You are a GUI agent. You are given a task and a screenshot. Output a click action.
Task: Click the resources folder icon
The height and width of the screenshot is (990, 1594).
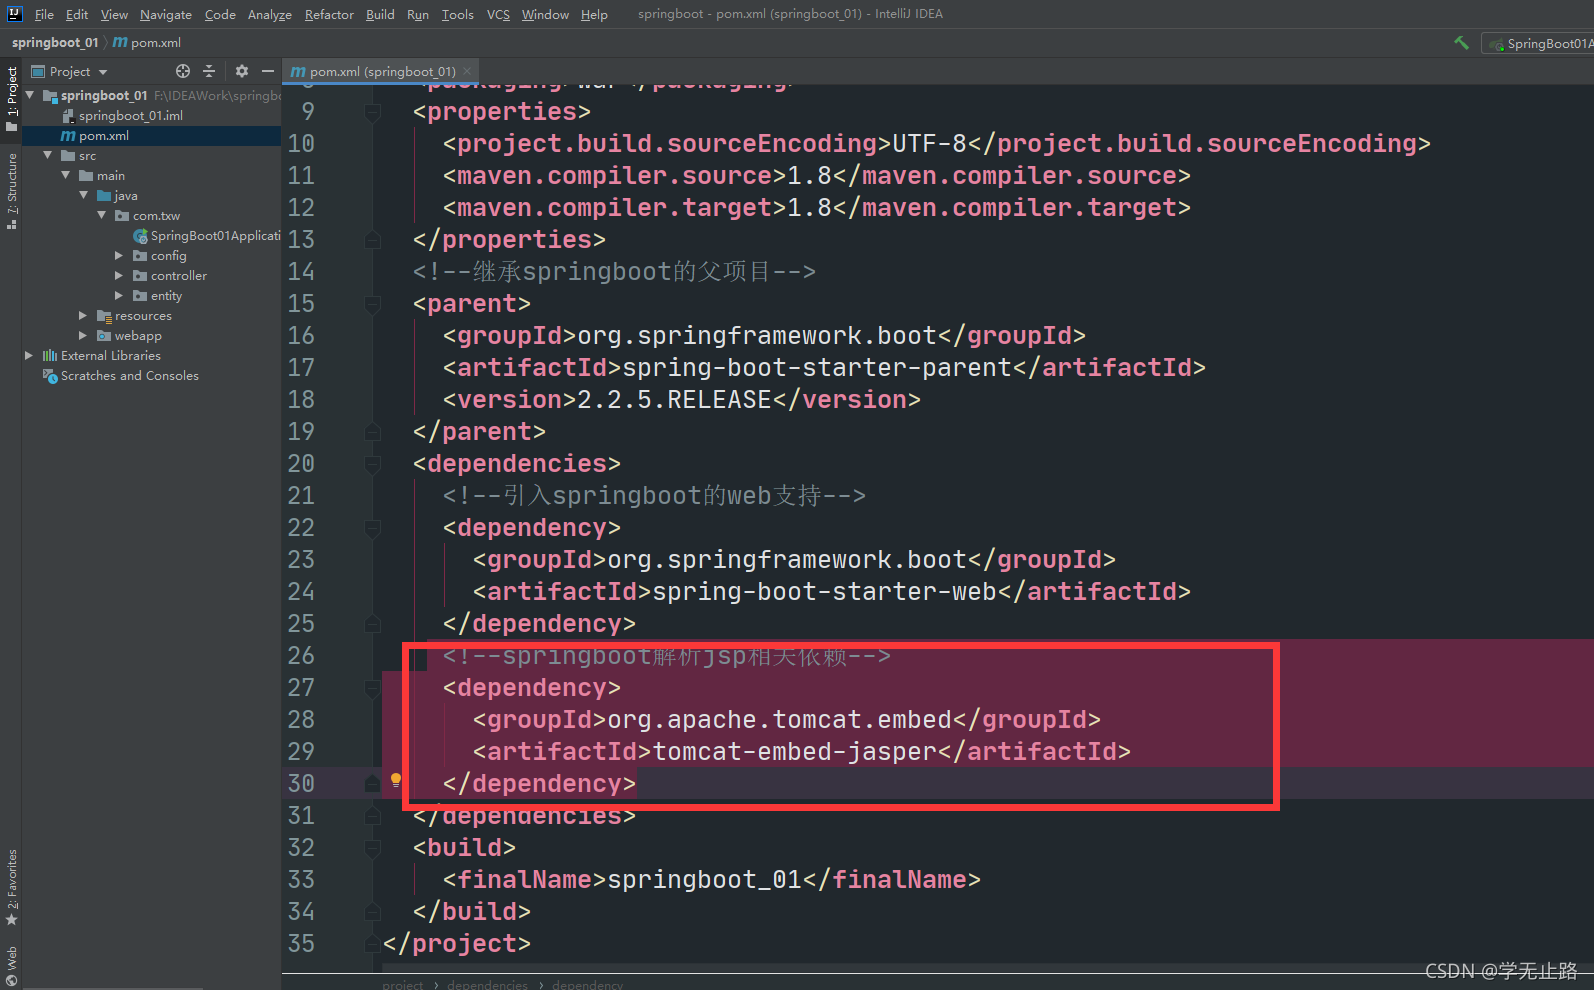(x=104, y=316)
